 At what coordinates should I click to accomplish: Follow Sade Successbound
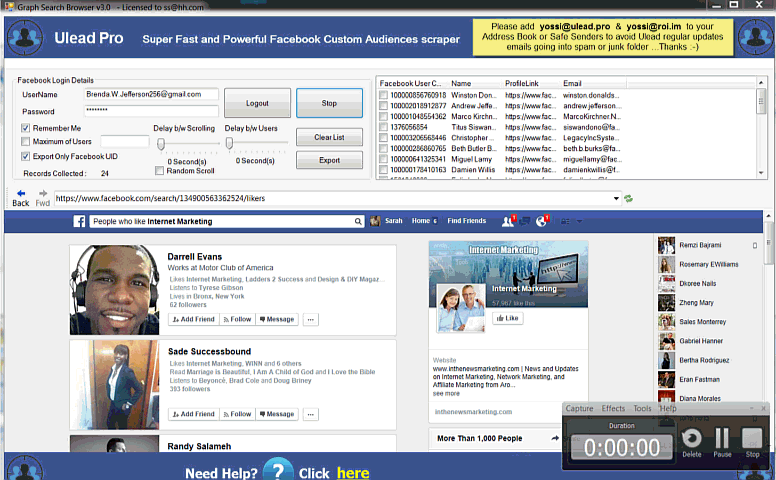click(237, 414)
